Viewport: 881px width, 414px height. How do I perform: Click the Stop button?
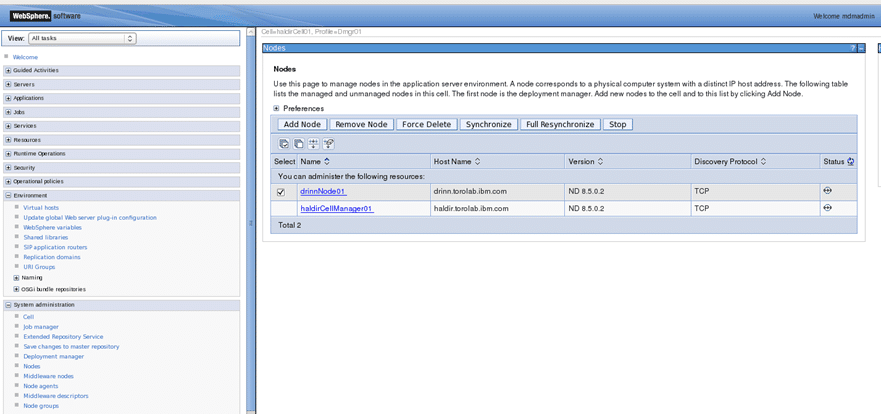pyautogui.click(x=617, y=124)
